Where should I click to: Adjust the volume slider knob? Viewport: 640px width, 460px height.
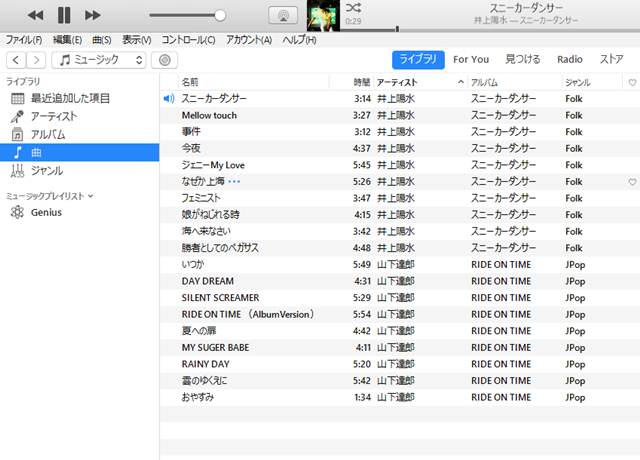pyautogui.click(x=220, y=16)
